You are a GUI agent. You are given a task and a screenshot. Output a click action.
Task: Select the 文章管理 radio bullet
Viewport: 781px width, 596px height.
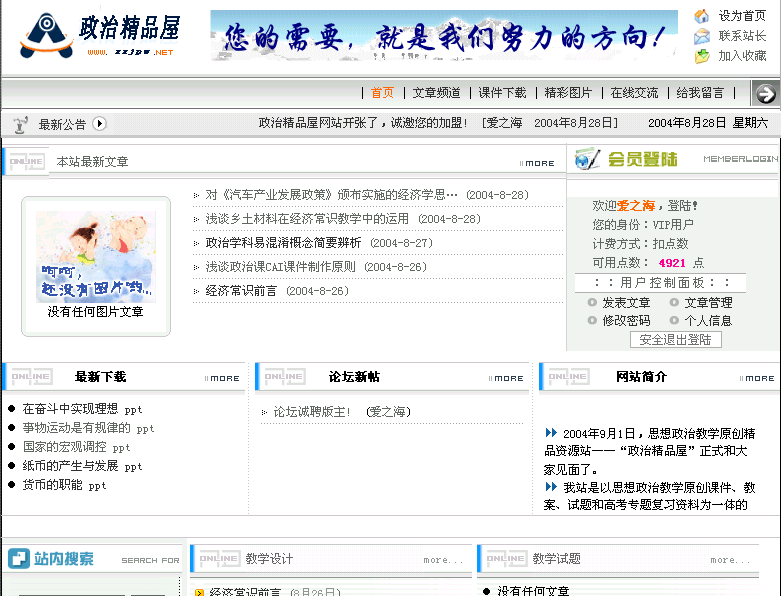click(x=675, y=303)
